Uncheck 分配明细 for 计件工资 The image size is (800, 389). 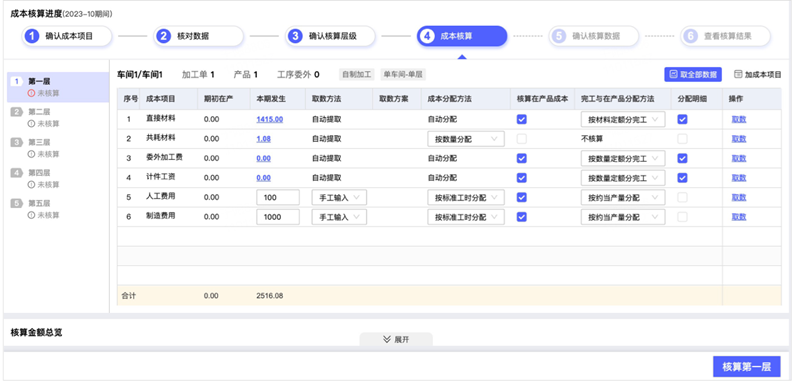coord(682,178)
